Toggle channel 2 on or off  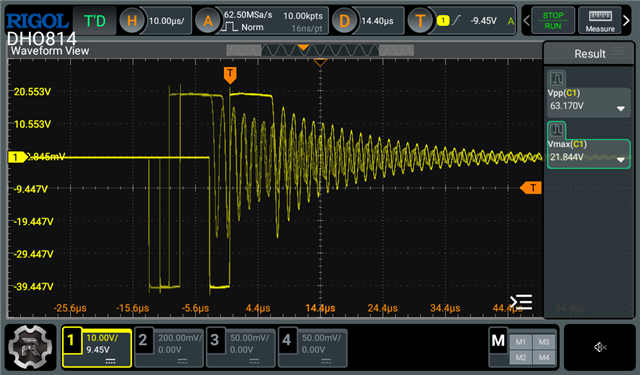tap(142, 339)
